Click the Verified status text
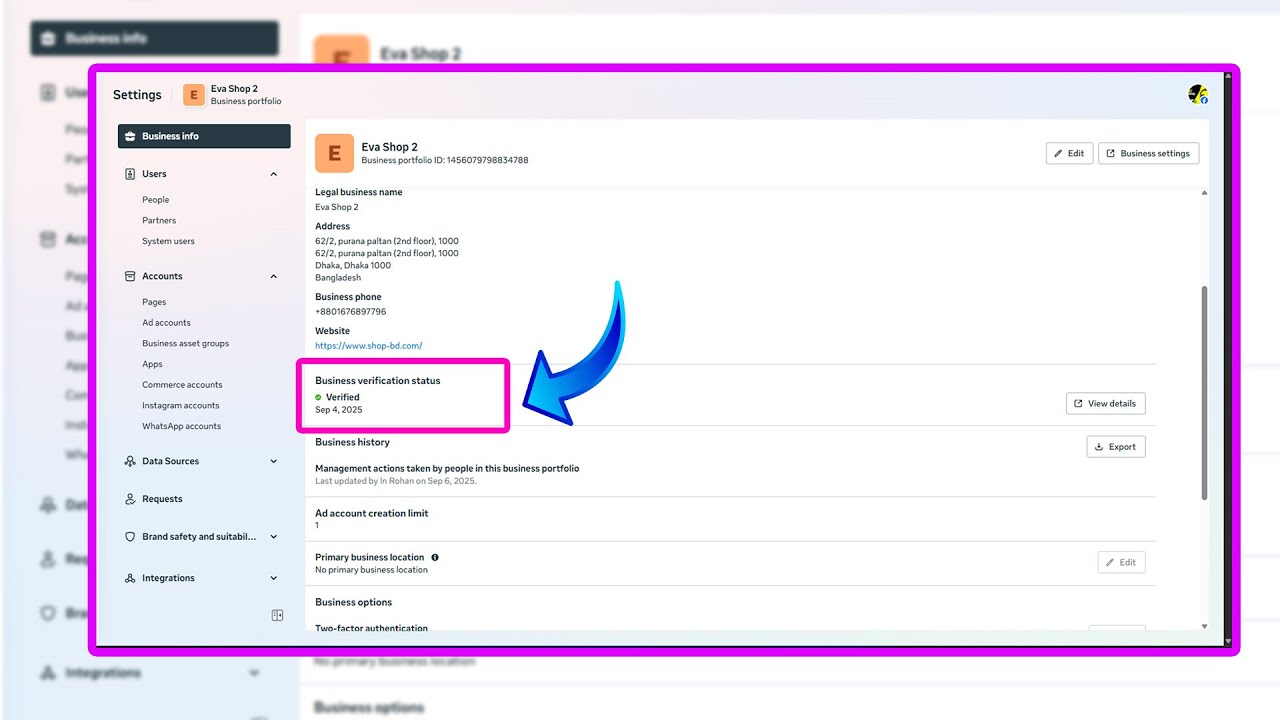Screen dimensions: 1280x720 click(343, 397)
